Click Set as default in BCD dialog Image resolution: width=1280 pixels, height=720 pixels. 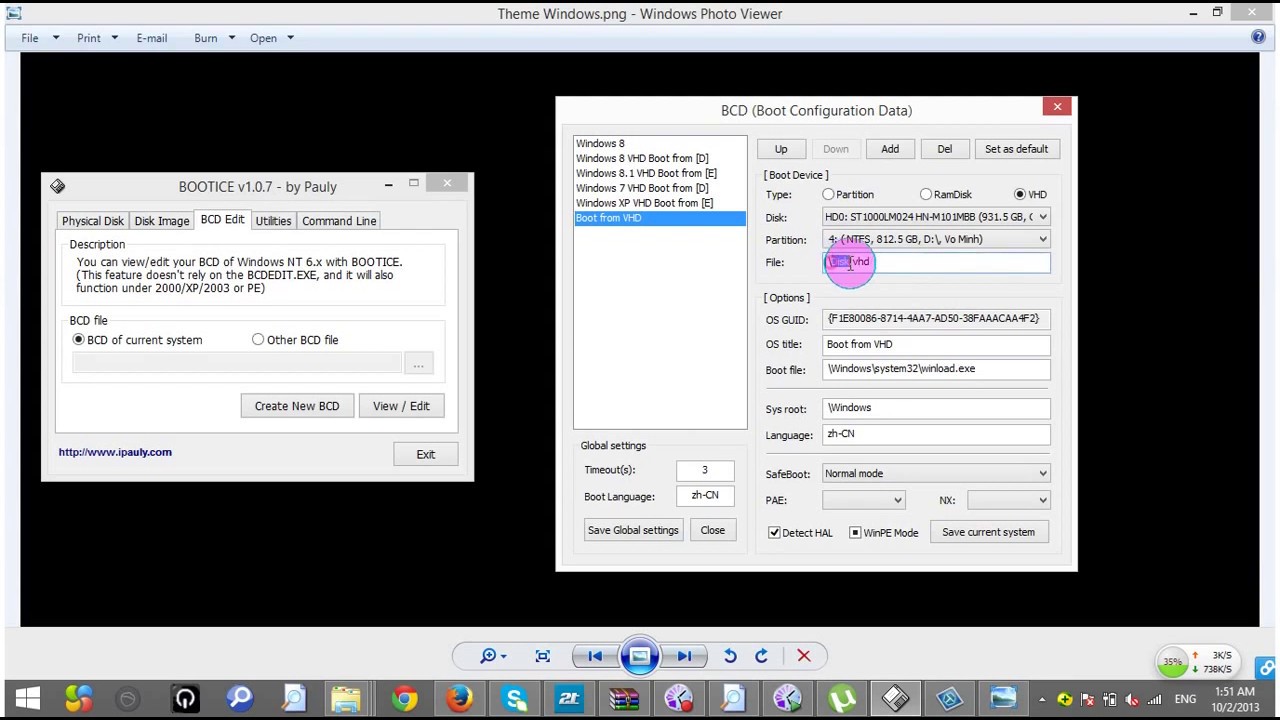[x=1016, y=149]
